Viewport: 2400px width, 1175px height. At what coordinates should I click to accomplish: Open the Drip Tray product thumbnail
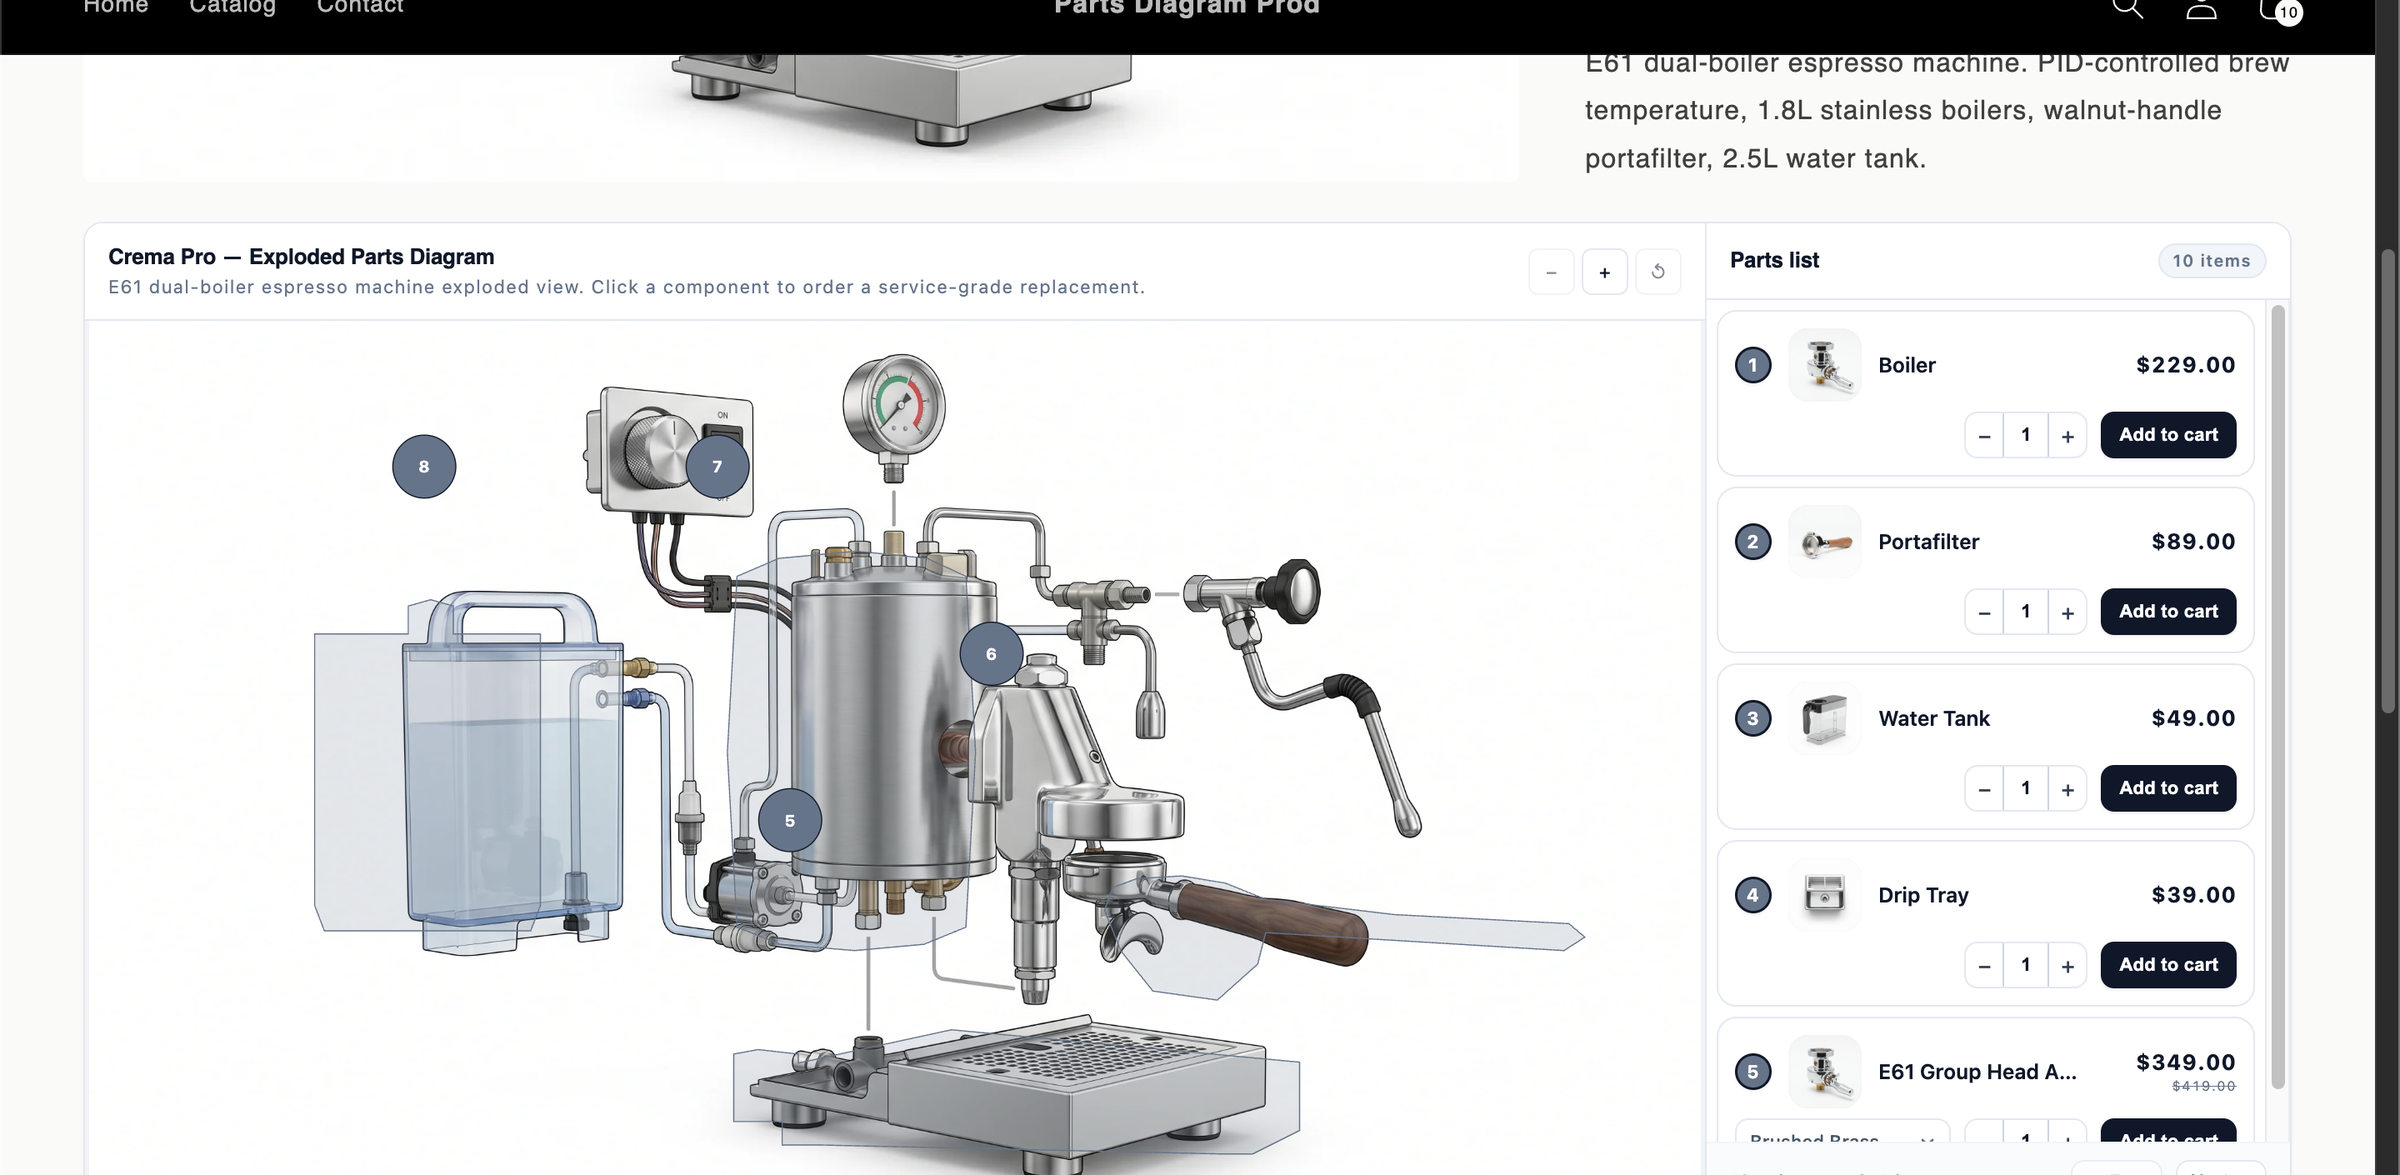pos(1824,895)
